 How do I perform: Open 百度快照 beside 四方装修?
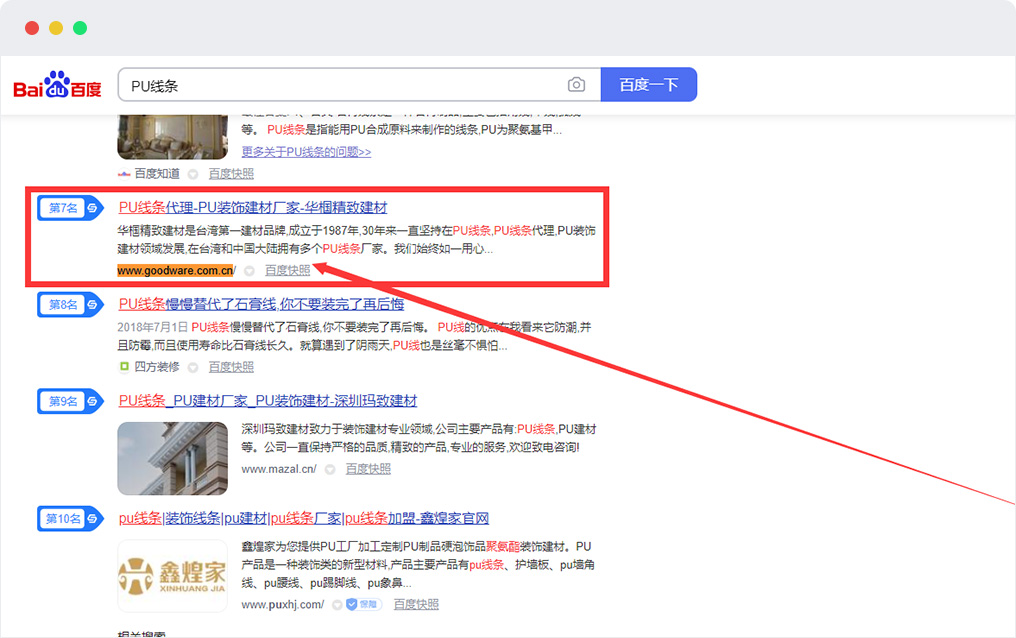tap(231, 367)
